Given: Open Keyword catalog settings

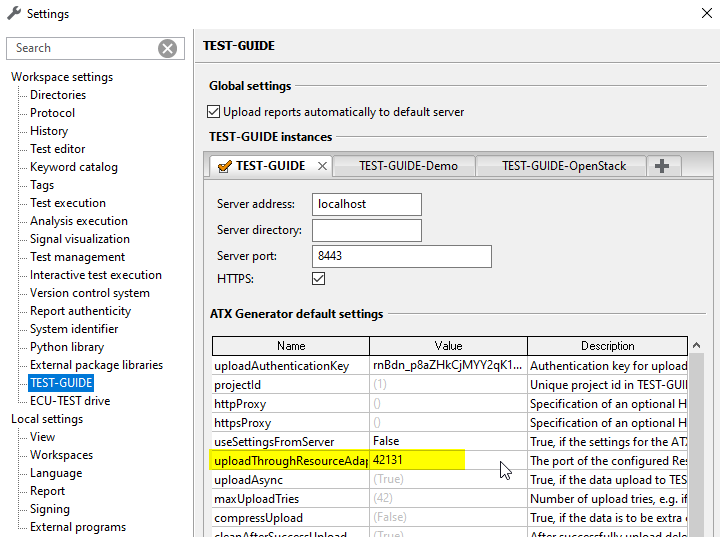Looking at the screenshot, I should coord(73,167).
